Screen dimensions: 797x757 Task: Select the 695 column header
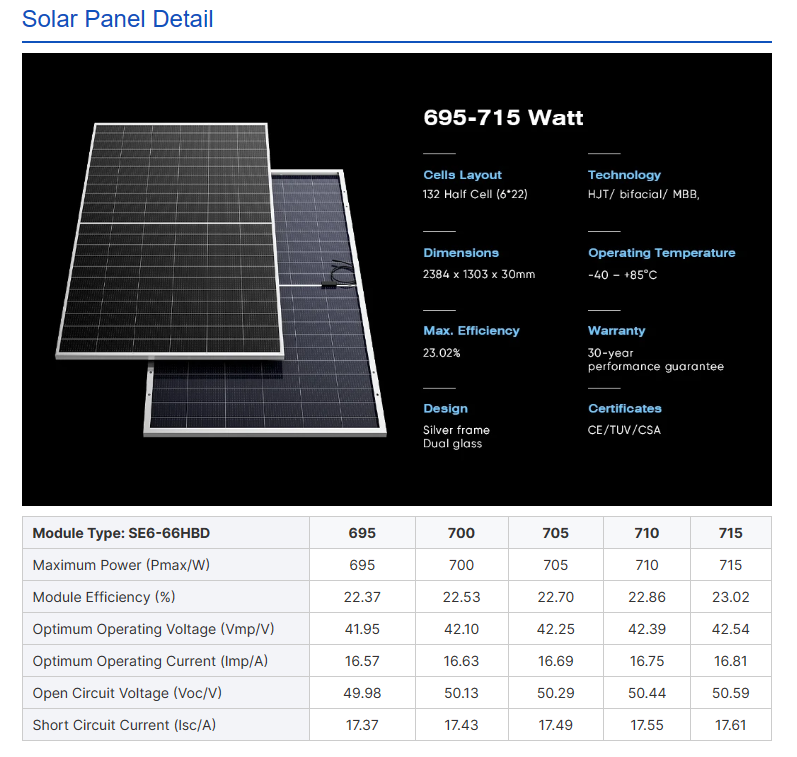click(x=362, y=533)
